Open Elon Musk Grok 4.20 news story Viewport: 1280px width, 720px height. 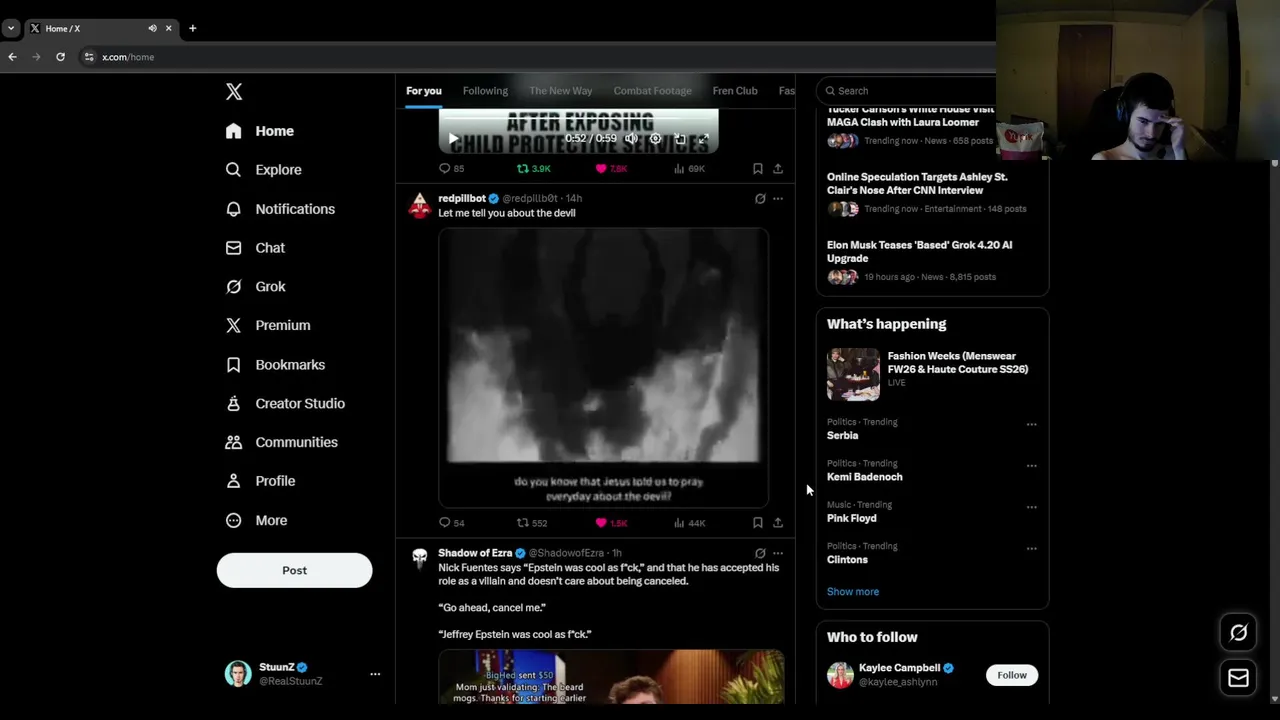[932, 262]
